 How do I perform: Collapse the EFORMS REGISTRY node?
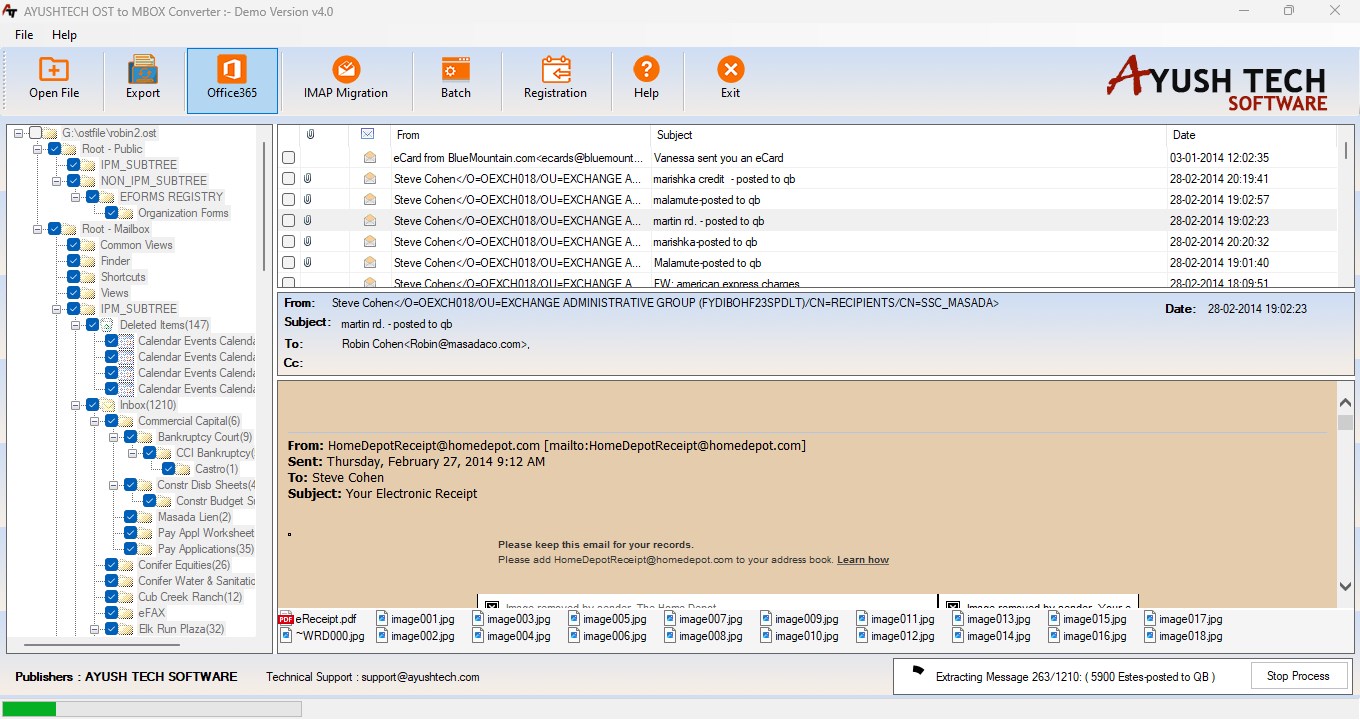click(x=76, y=197)
